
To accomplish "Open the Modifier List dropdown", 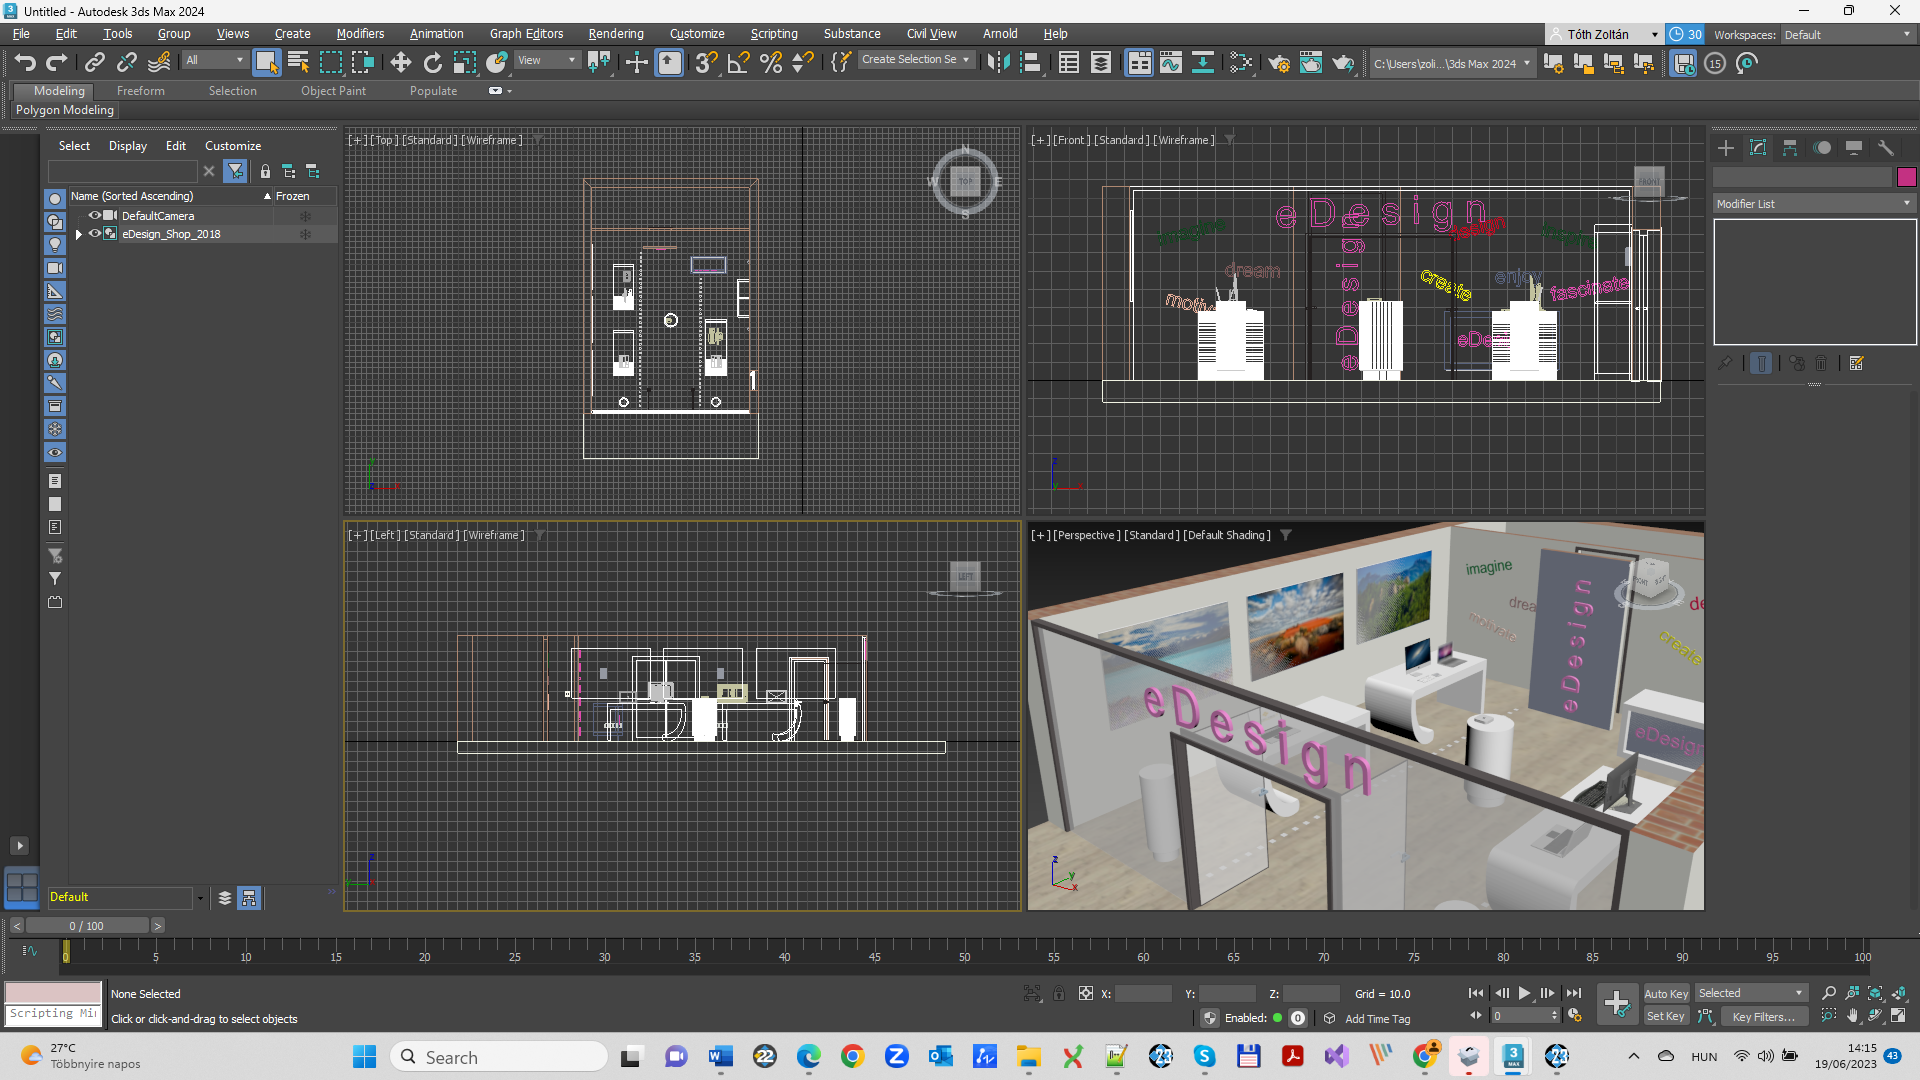I will [1813, 203].
